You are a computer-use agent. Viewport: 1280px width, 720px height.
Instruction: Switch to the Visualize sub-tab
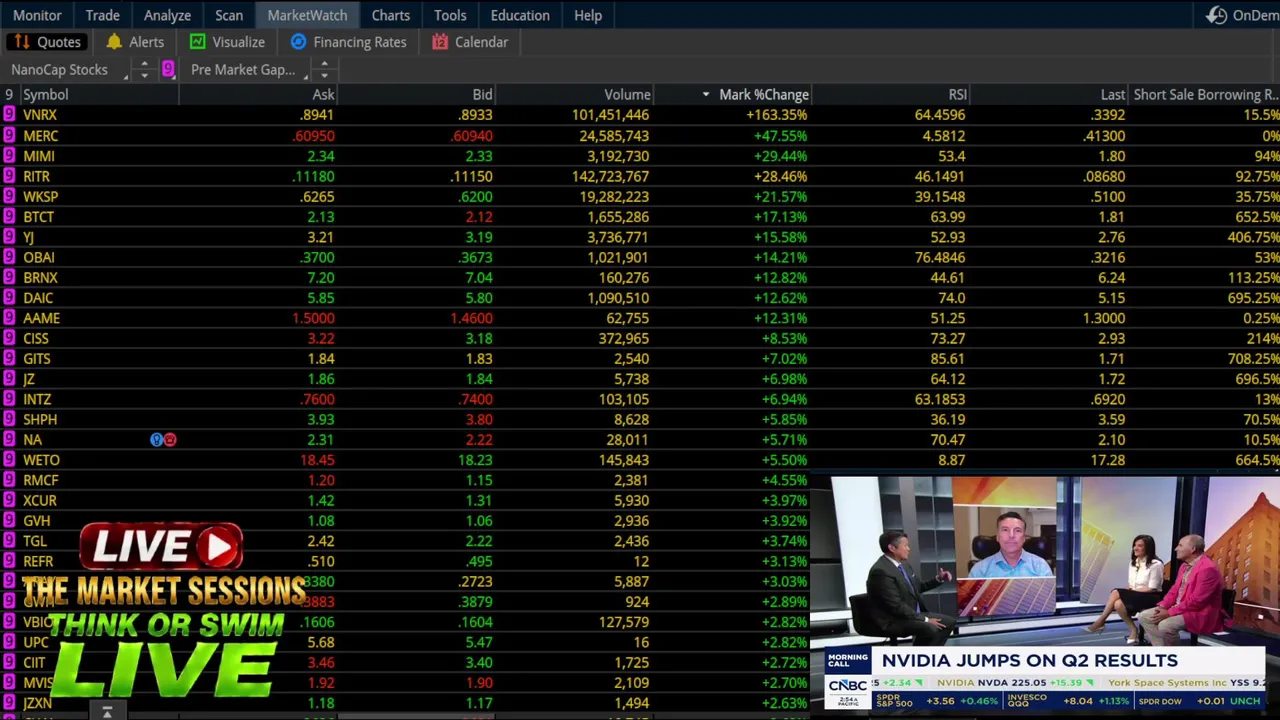[227, 42]
